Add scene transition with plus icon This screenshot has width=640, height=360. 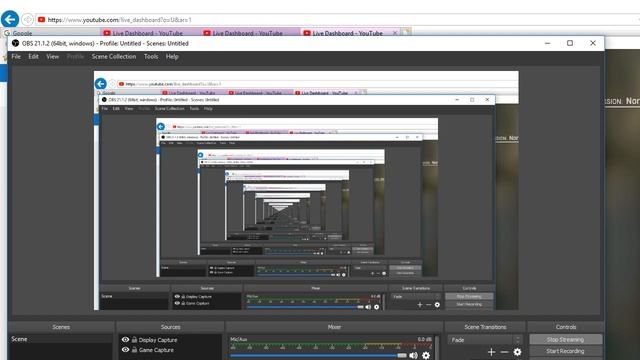click(491, 352)
